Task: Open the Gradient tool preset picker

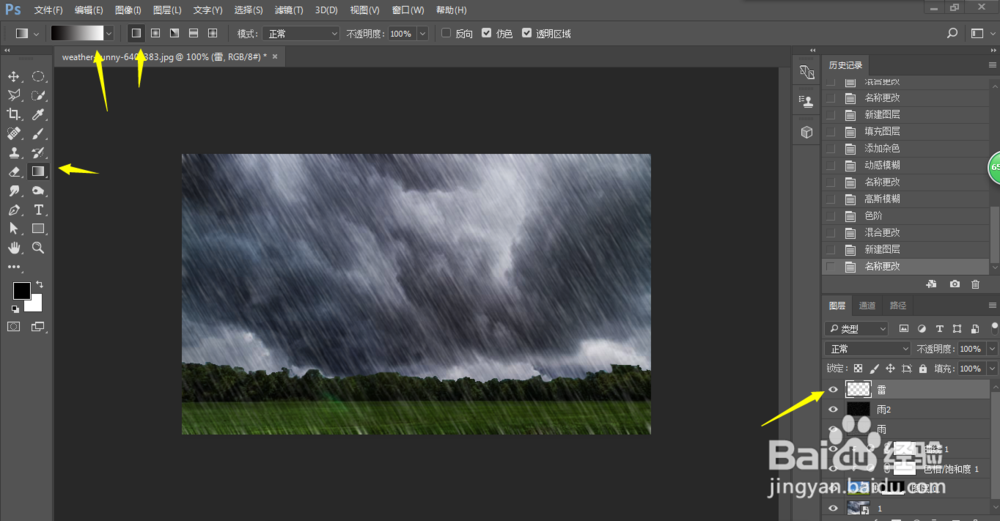Action: click(x=27, y=33)
